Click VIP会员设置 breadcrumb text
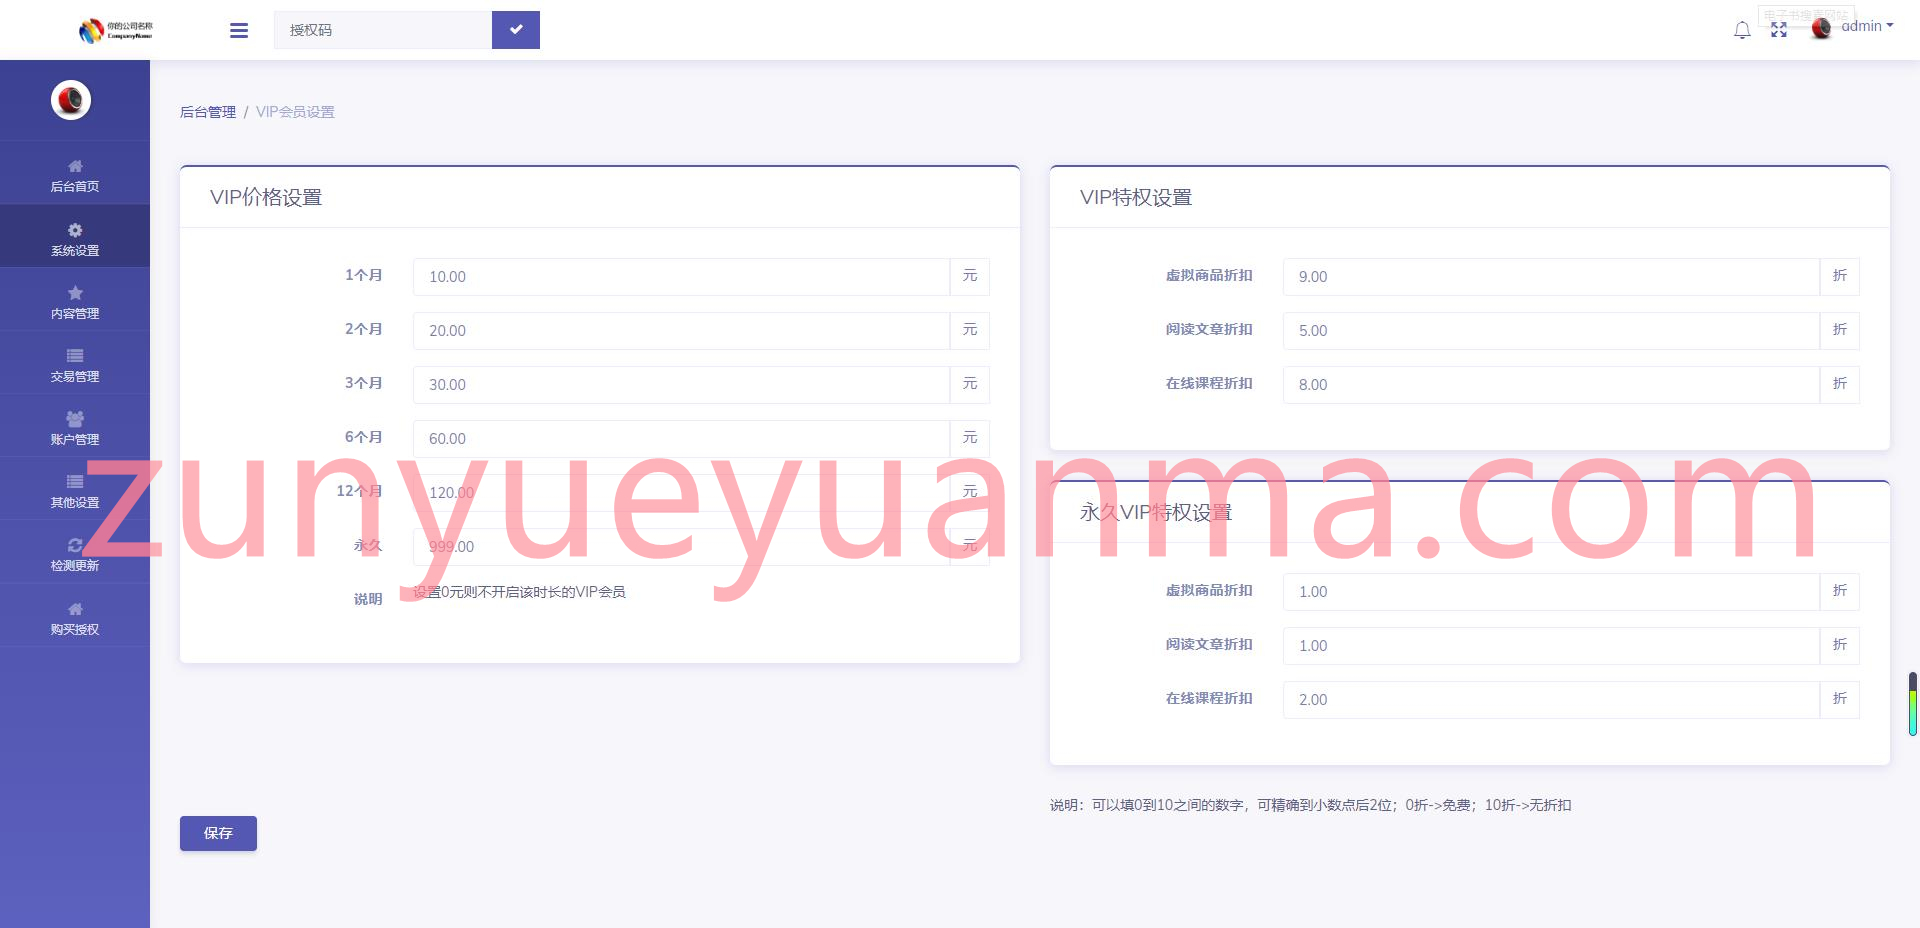Viewport: 1920px width, 928px height. (x=295, y=112)
